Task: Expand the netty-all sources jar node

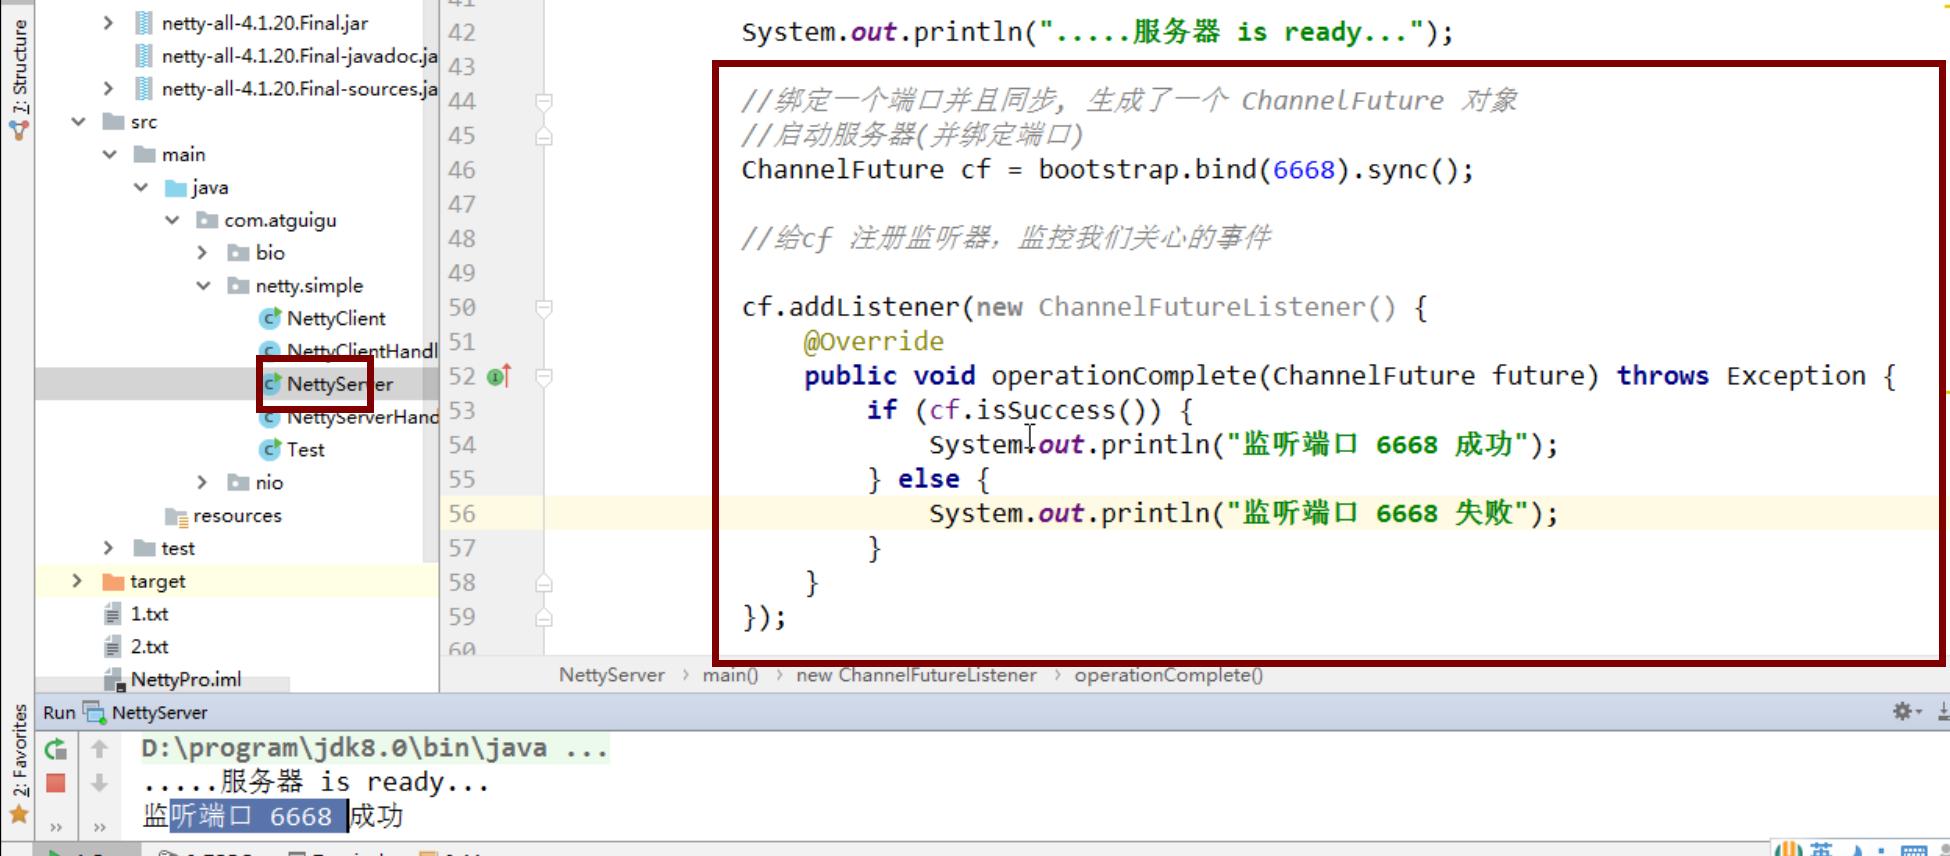Action: [x=108, y=88]
